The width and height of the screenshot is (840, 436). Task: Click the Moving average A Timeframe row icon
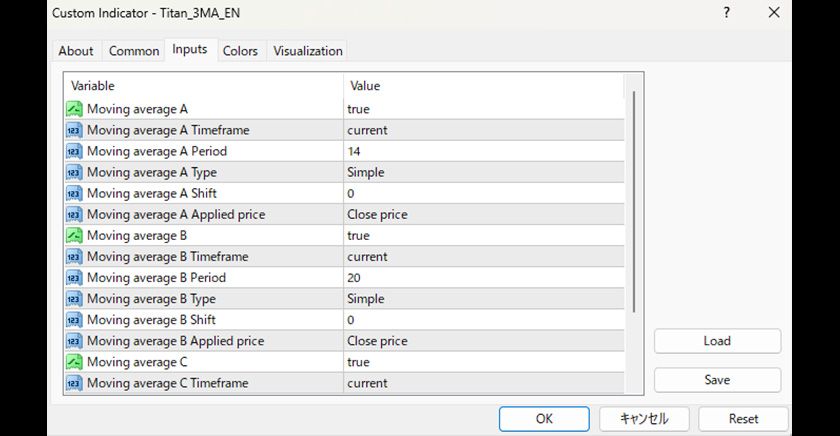(75, 130)
